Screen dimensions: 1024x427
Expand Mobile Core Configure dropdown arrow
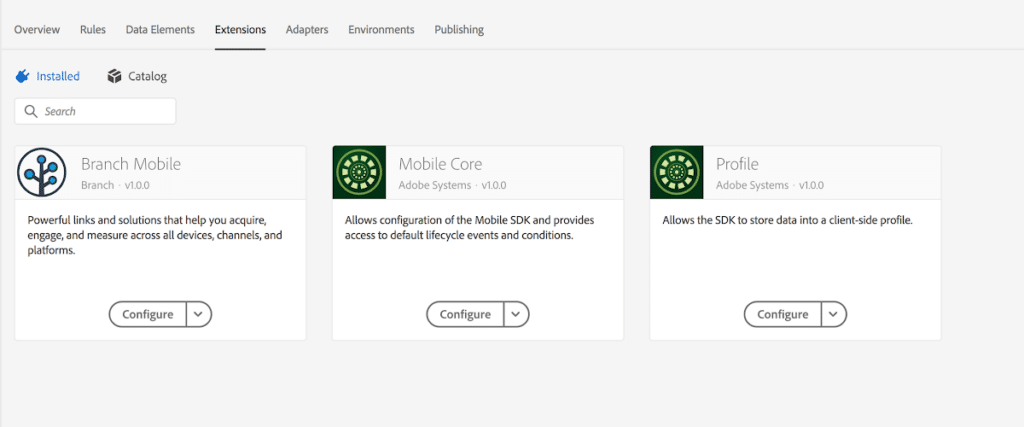point(516,314)
